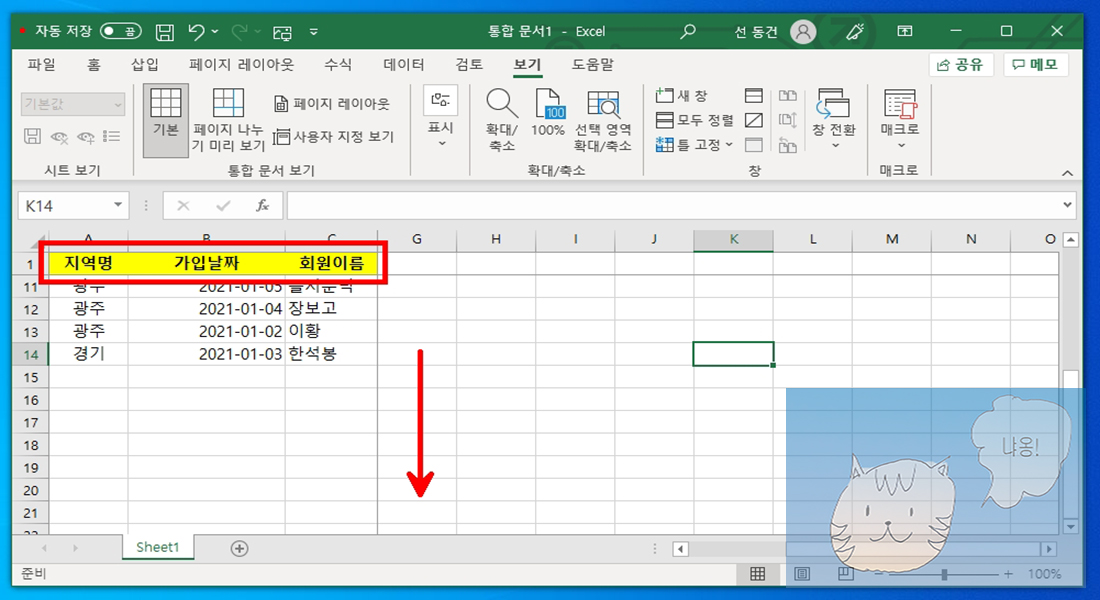This screenshot has width=1100, height=600.
Task: Switch to the 페이지 레이아웃 ribbon tab
Action: (241, 65)
